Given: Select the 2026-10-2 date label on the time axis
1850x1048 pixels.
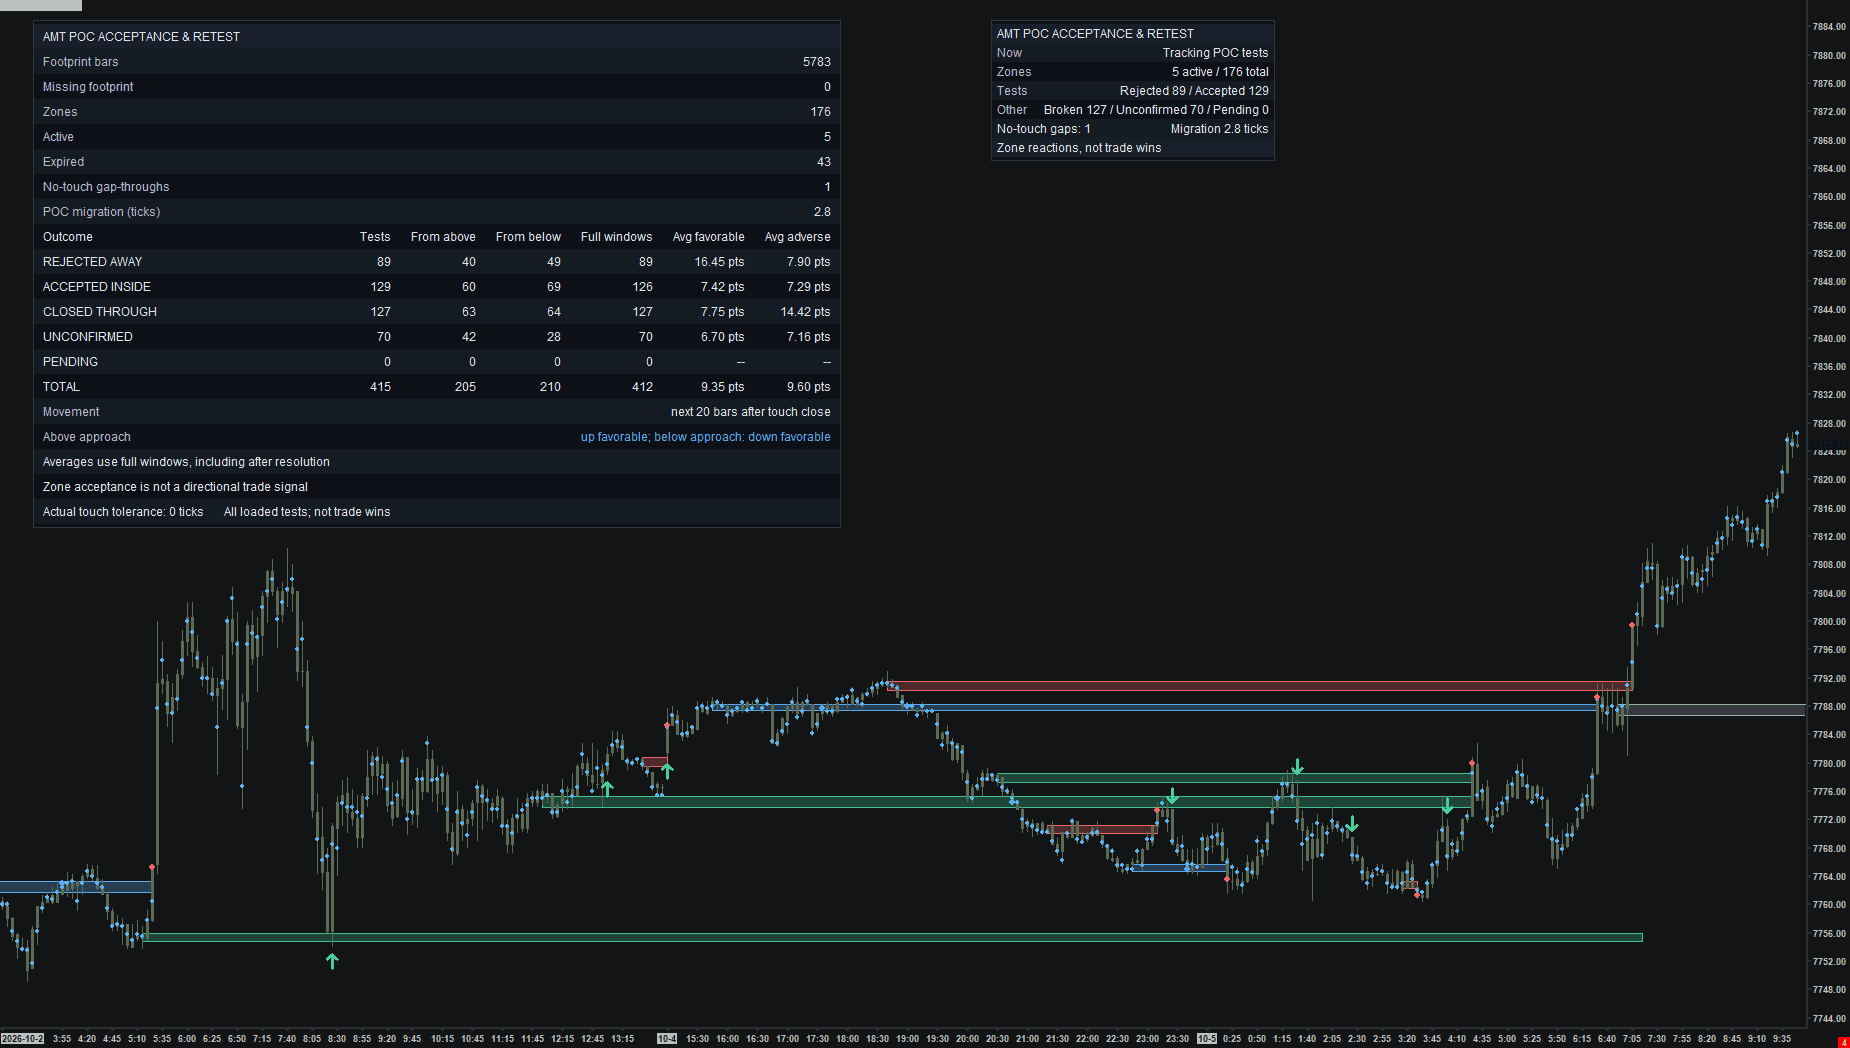Looking at the screenshot, I should (23, 1039).
